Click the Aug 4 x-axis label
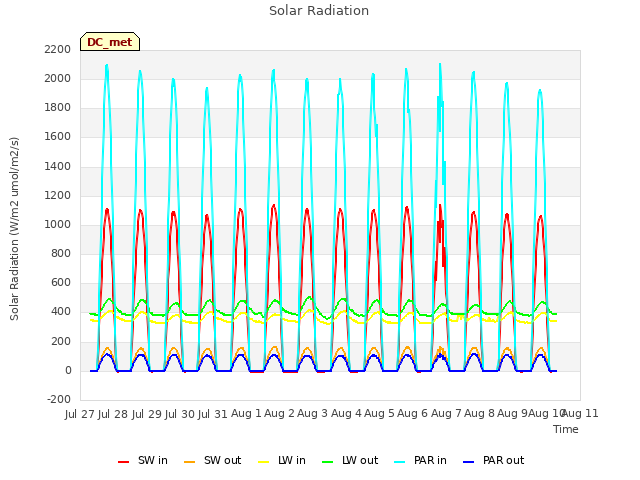640x480 pixels. click(x=346, y=414)
